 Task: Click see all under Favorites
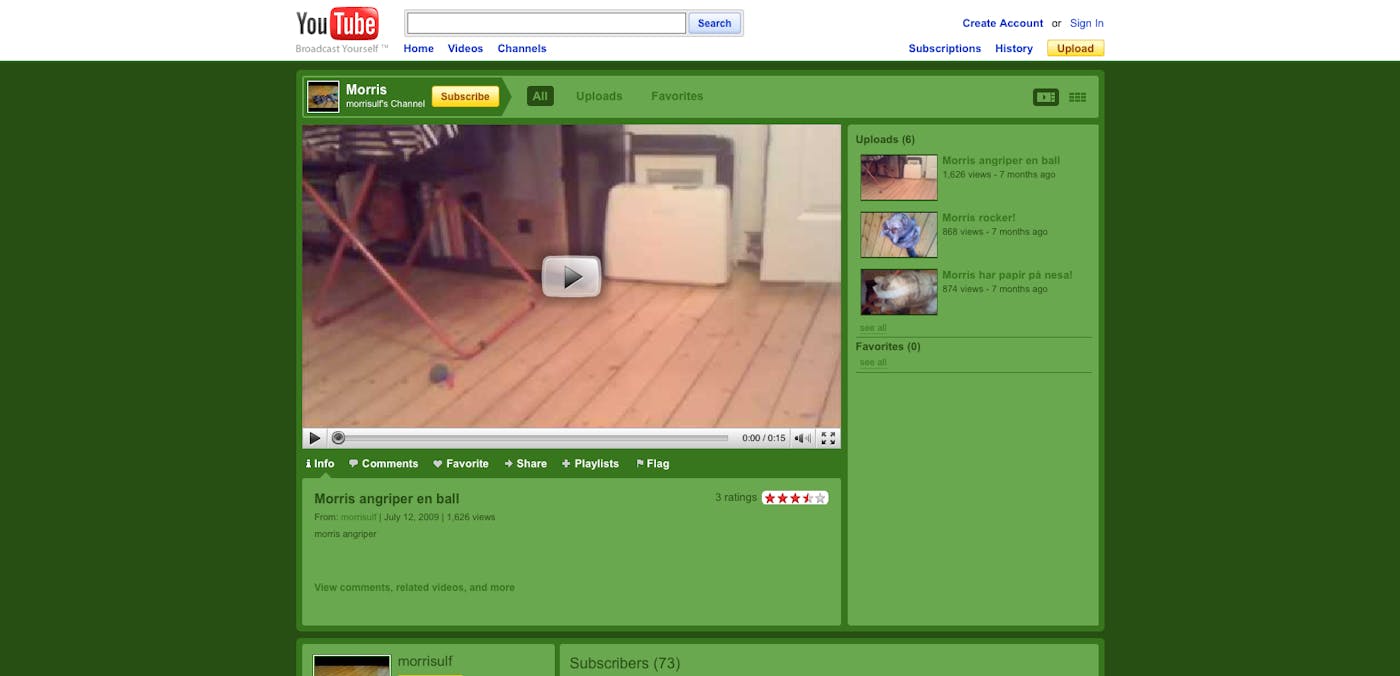click(873, 363)
